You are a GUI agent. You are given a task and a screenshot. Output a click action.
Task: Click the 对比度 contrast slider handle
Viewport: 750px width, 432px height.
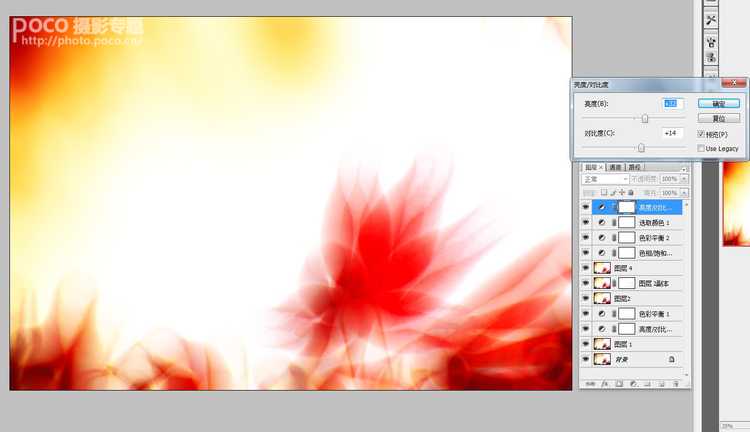click(641, 148)
